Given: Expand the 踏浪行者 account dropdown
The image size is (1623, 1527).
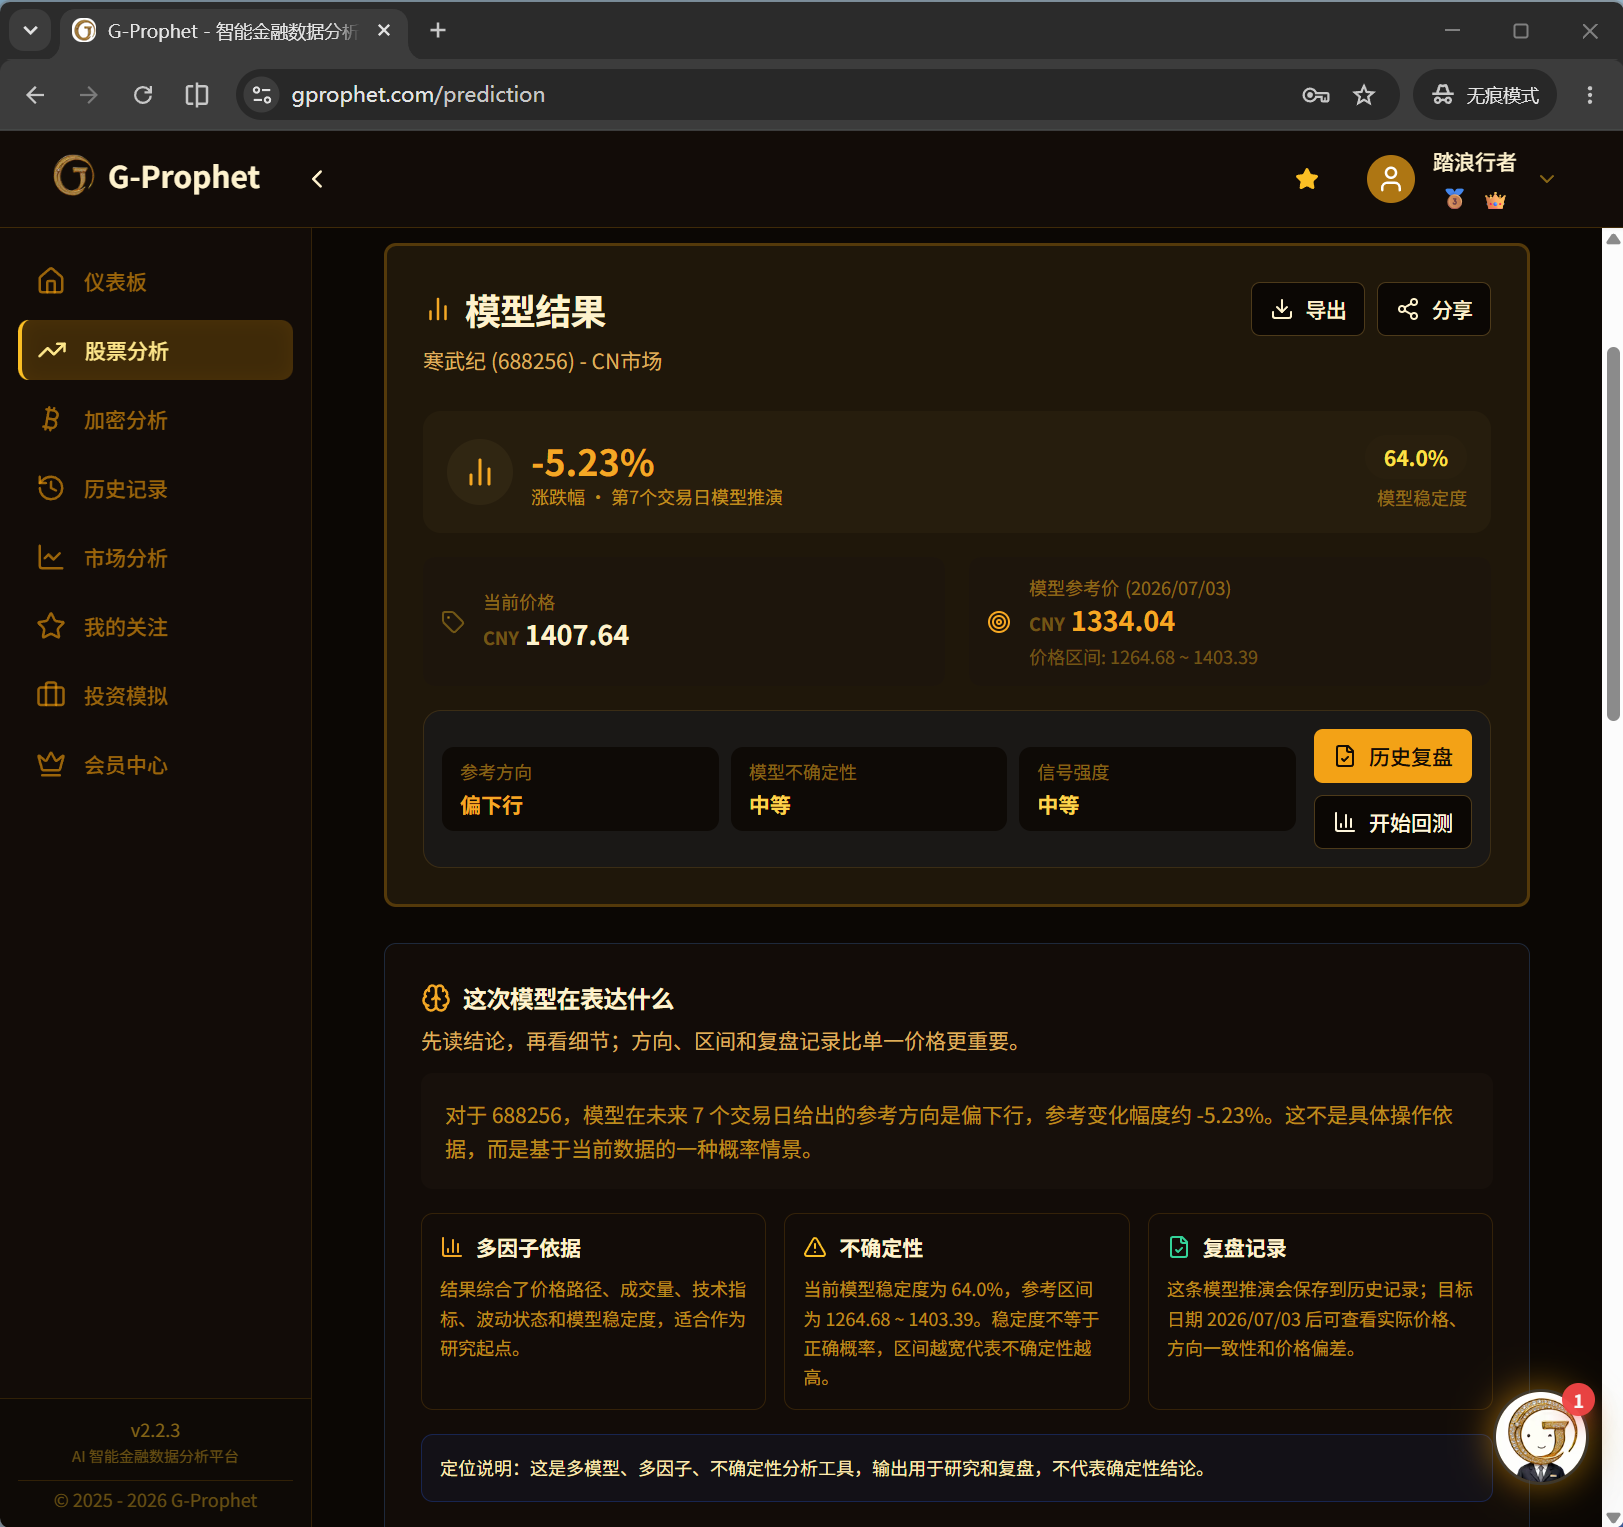Looking at the screenshot, I should (1546, 179).
